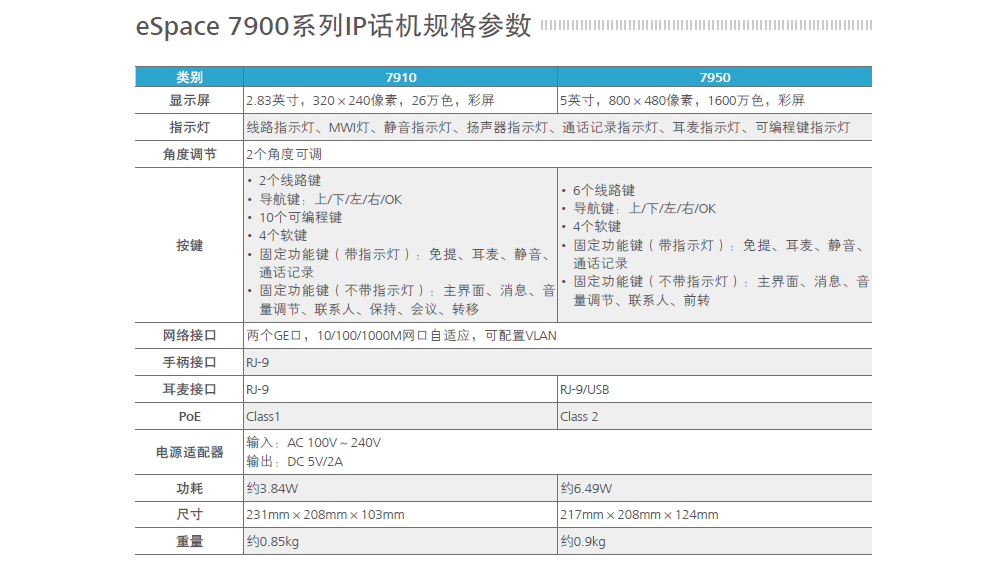Click the 按键 row label
The image size is (1000, 564).
pos(189,245)
